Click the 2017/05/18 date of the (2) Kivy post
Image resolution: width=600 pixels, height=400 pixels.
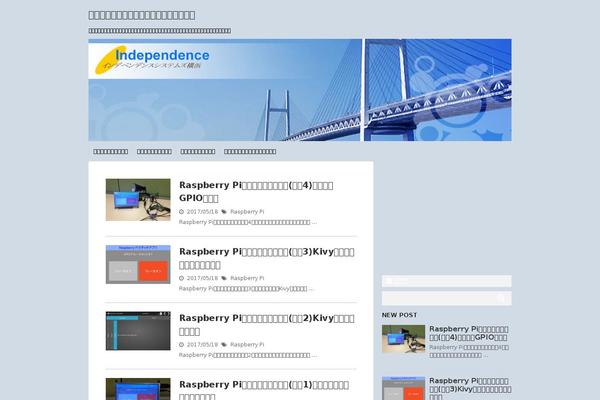(202, 345)
